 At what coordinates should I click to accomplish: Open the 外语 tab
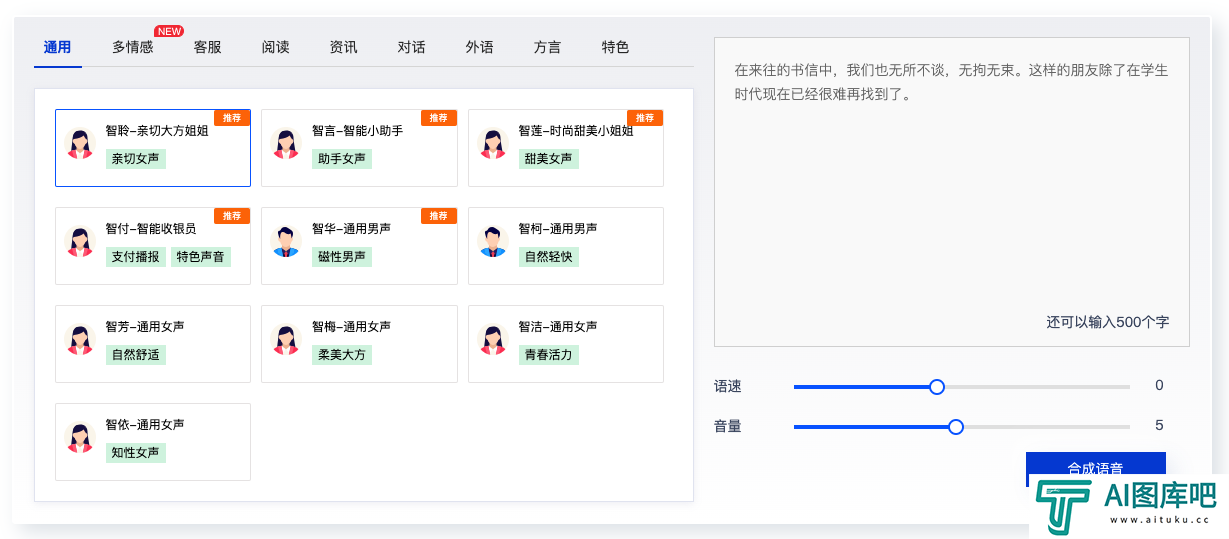pos(479,47)
